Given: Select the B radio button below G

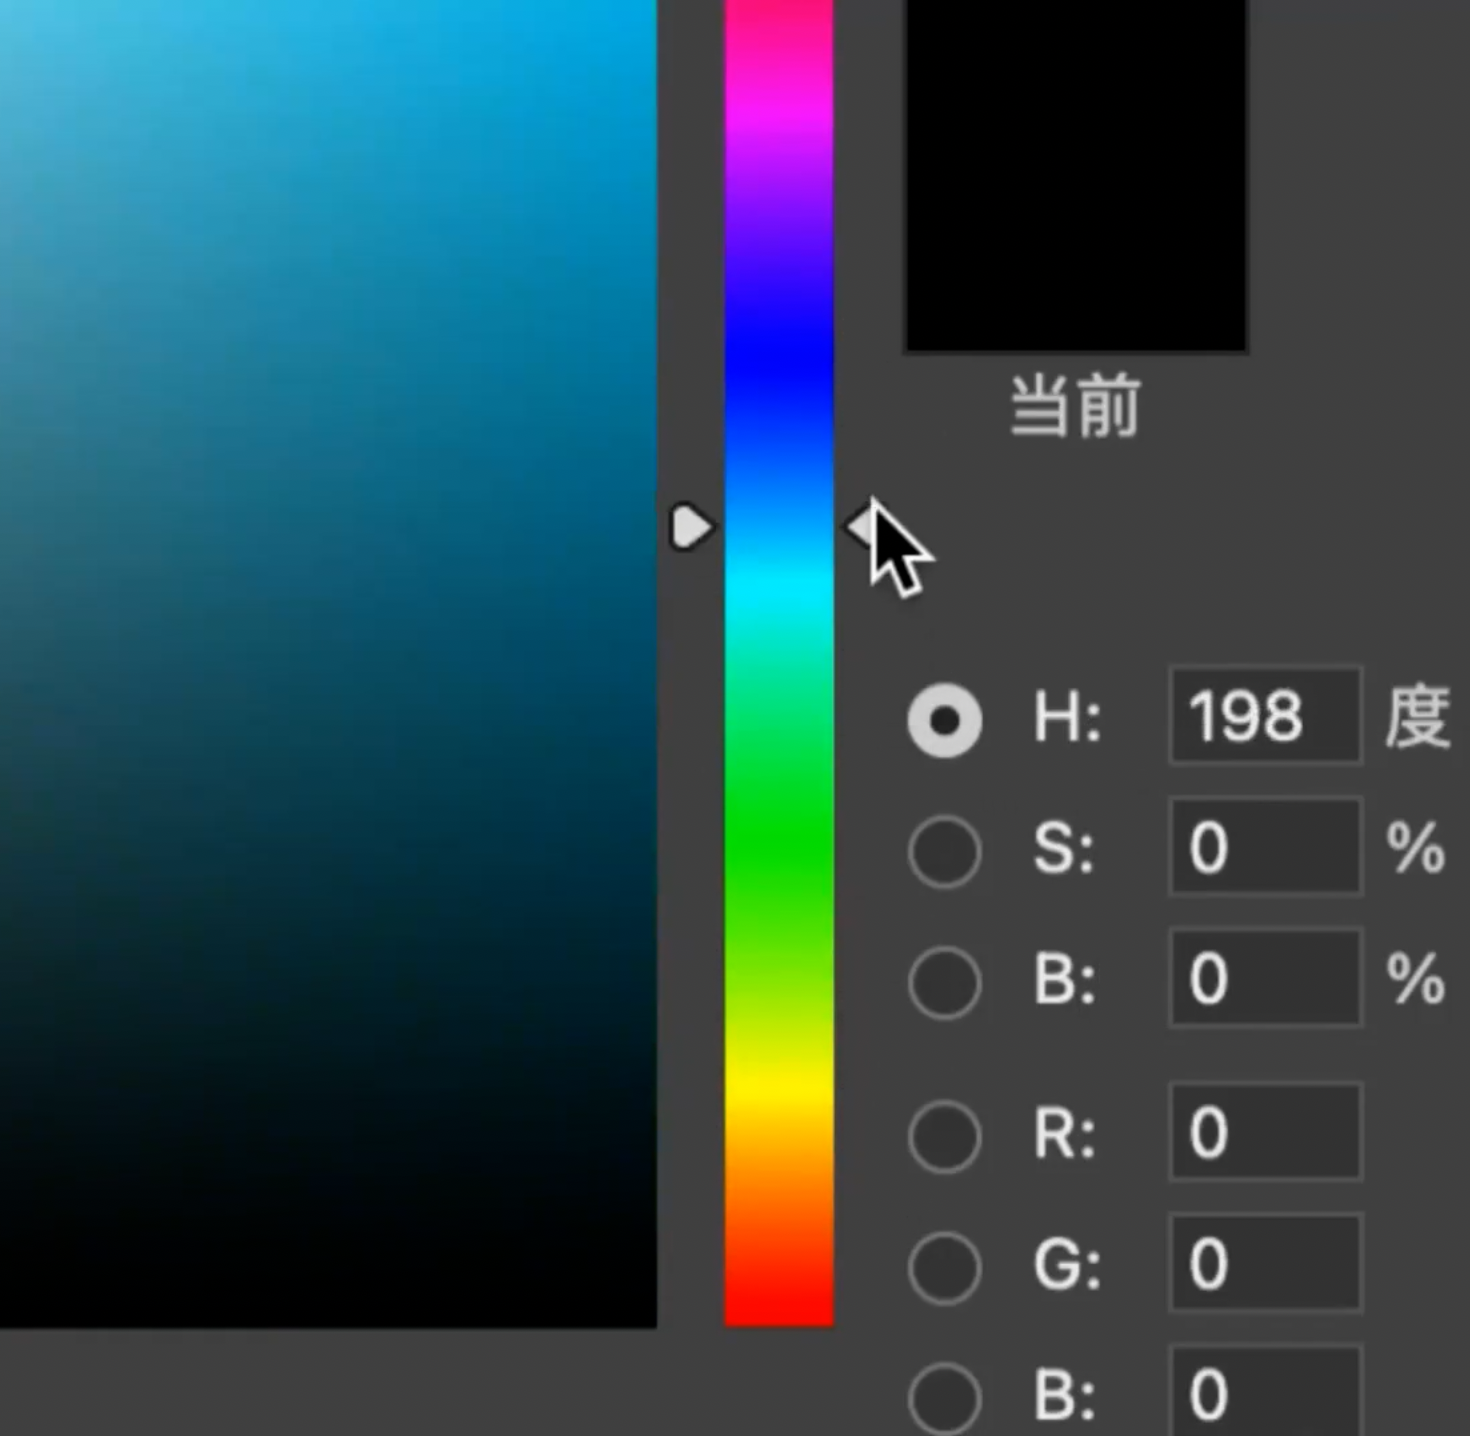Looking at the screenshot, I should [x=944, y=1396].
